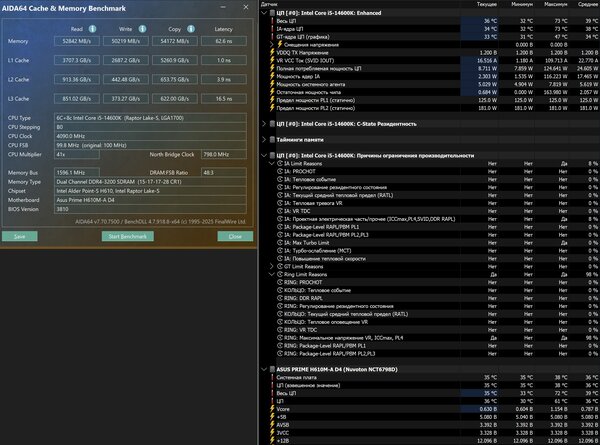Click the CPU Type value field

150,118
